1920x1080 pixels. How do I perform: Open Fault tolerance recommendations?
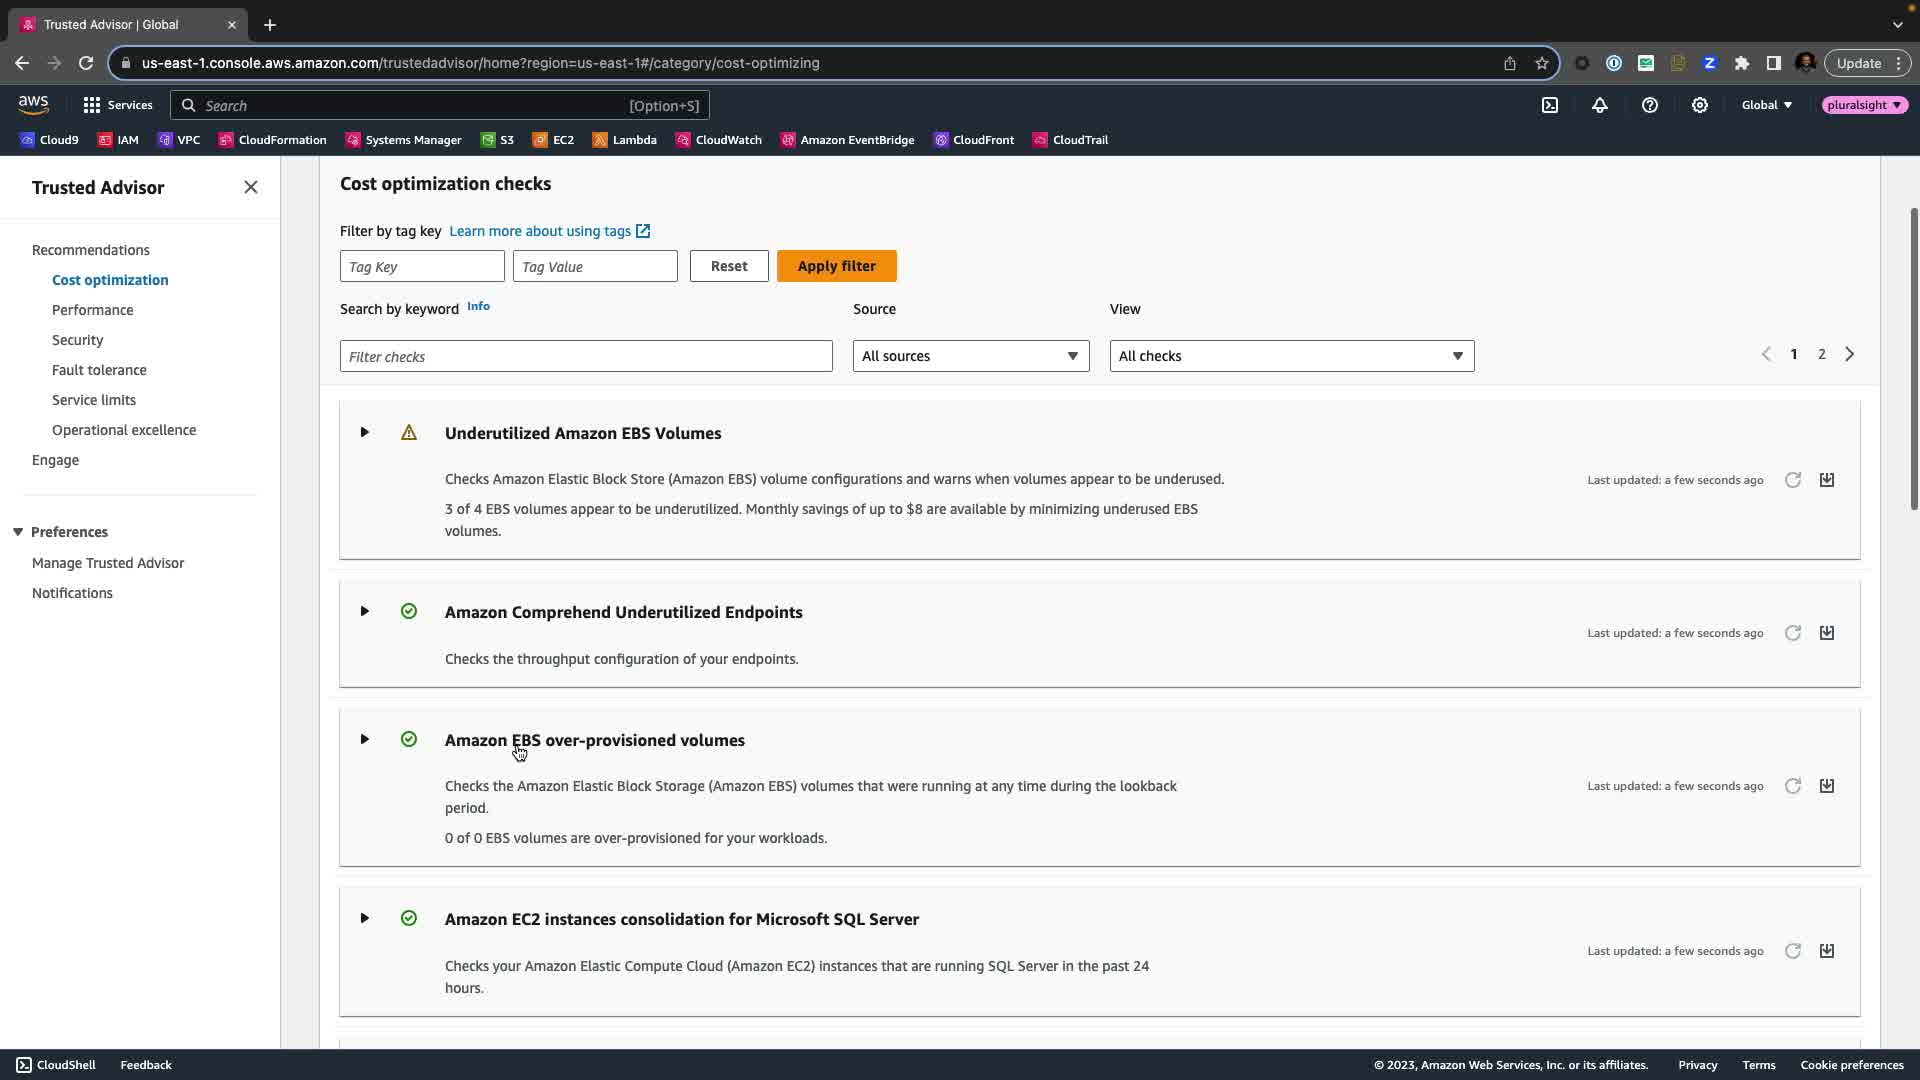[99, 370]
